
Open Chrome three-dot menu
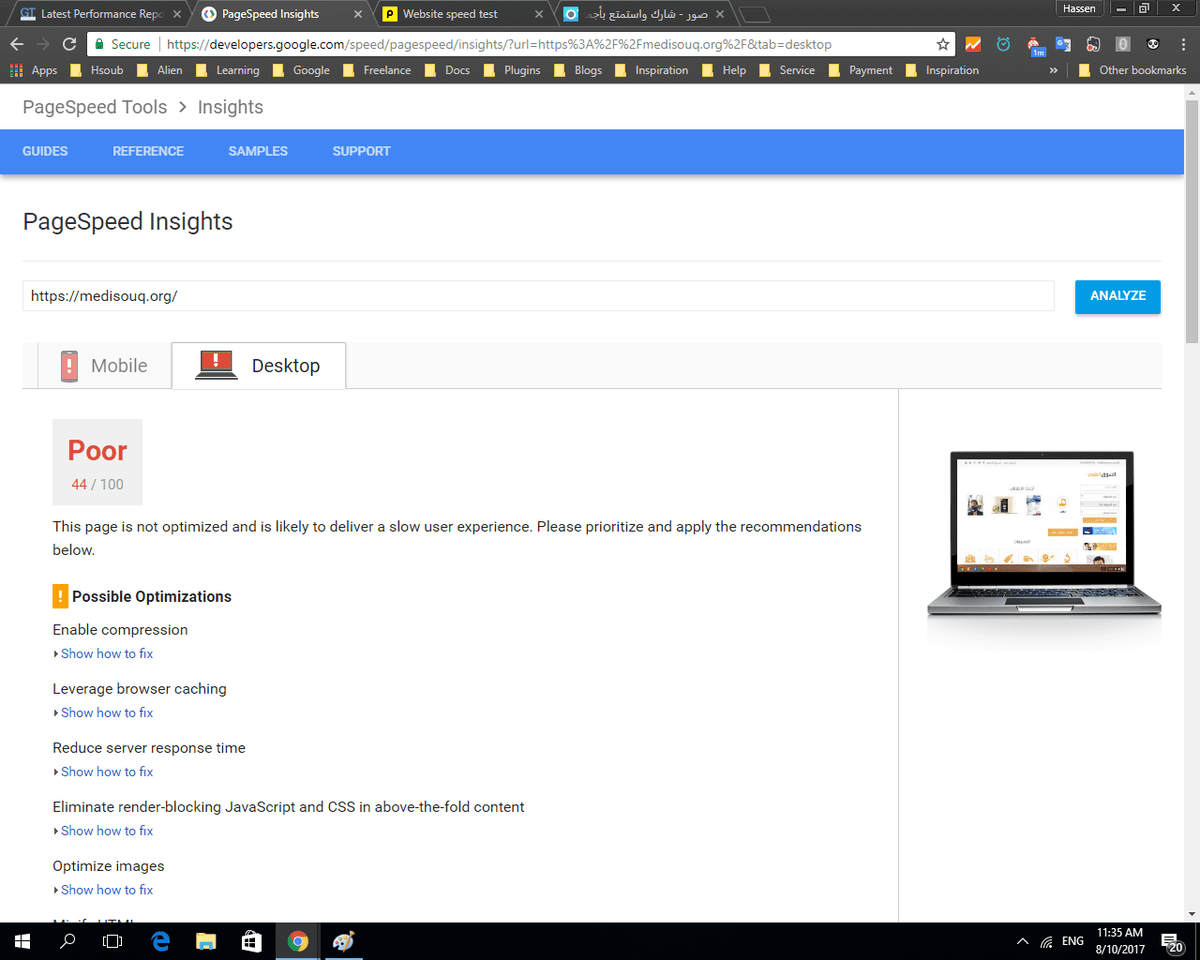tap(1183, 44)
